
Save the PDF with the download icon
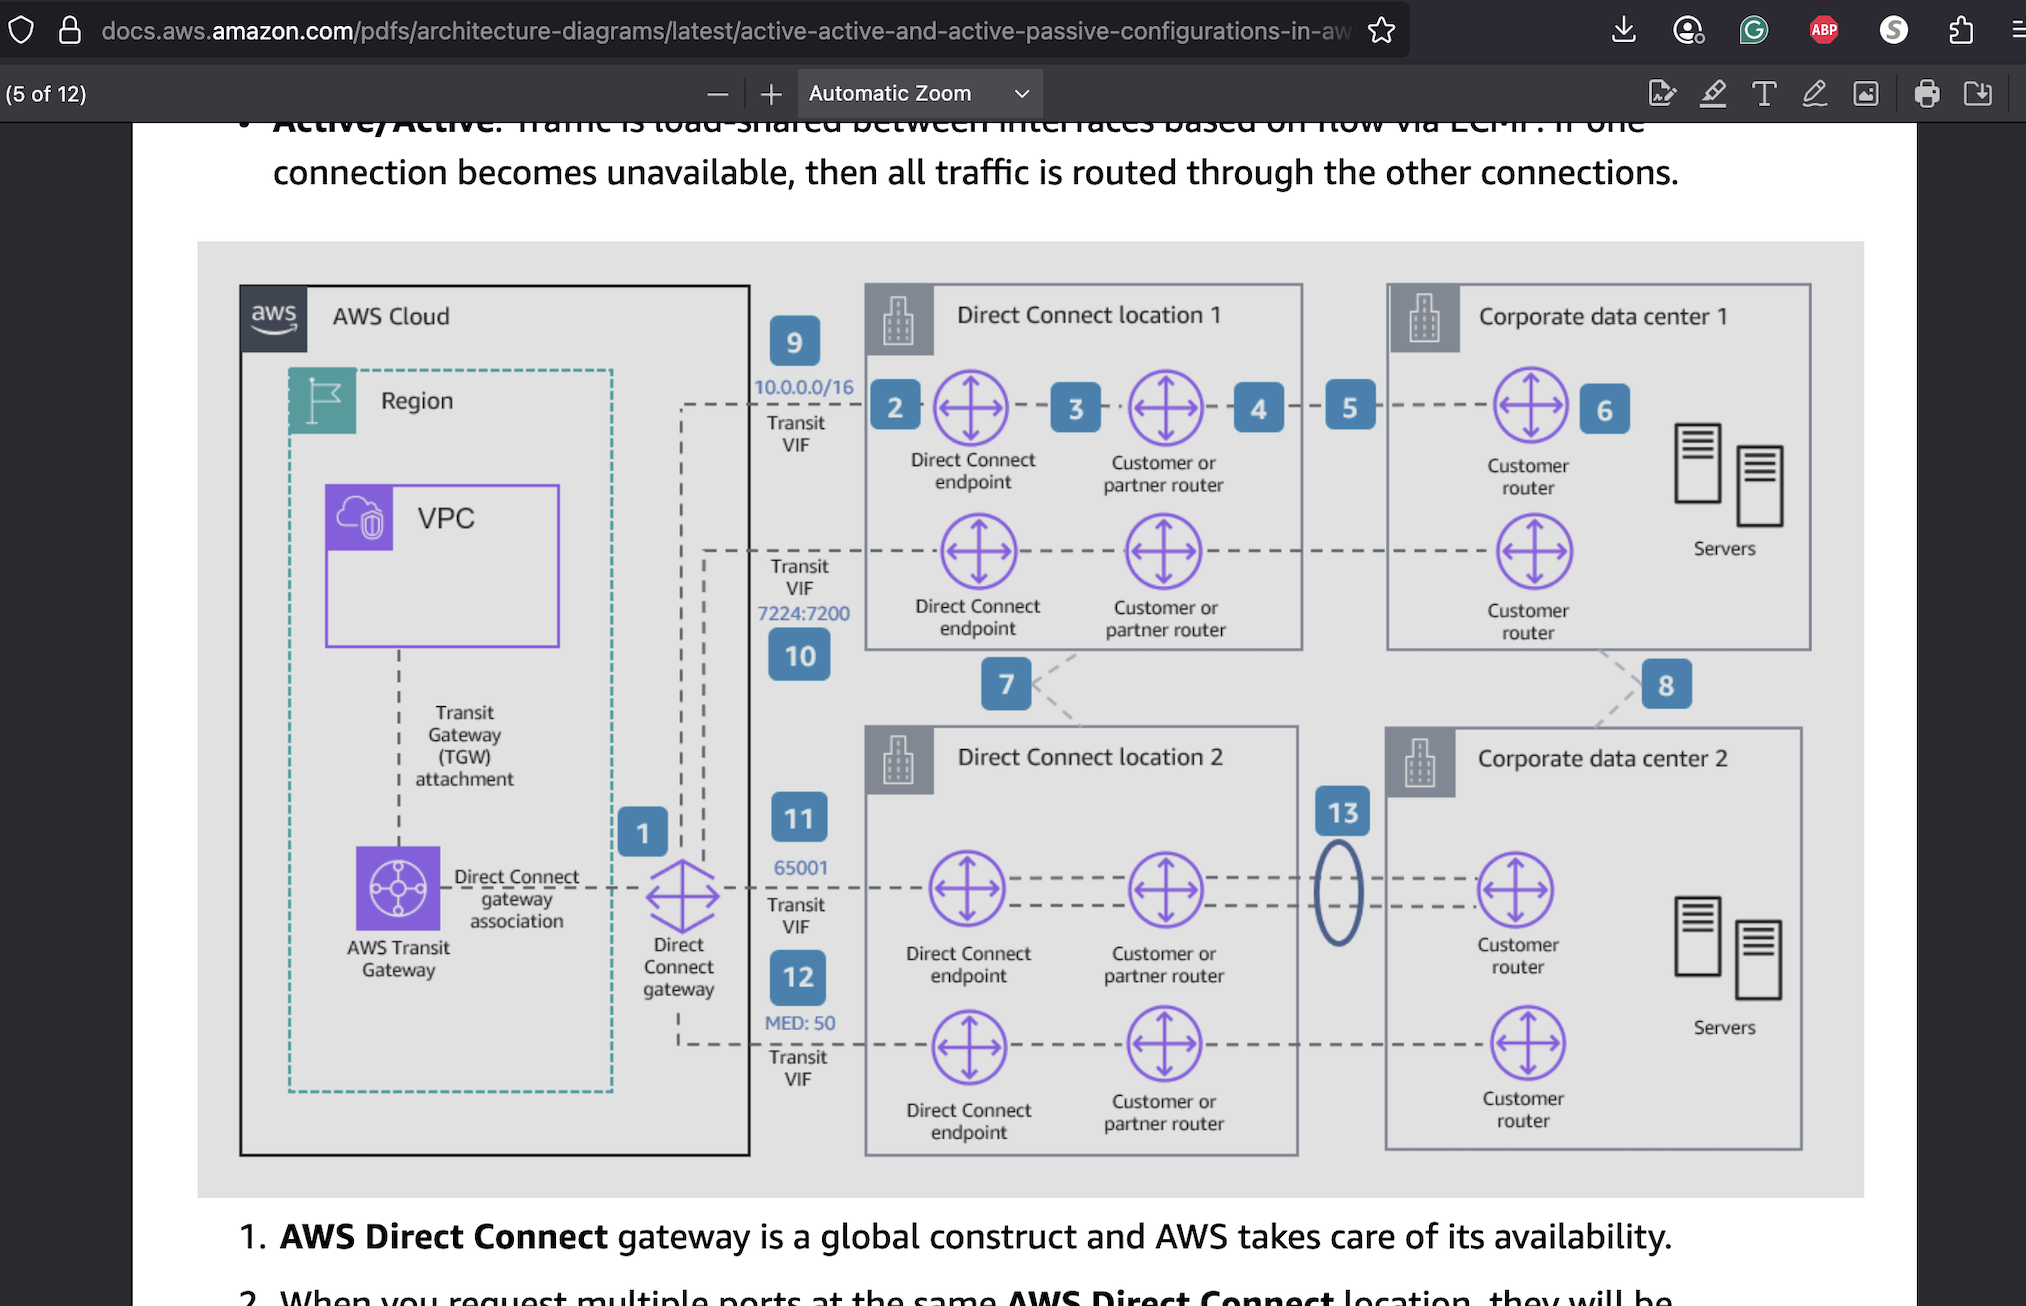[1978, 93]
